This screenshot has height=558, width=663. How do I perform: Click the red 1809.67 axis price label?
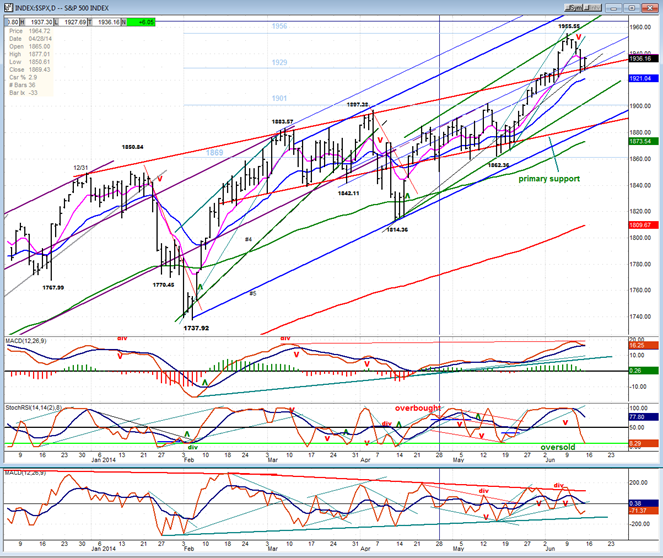click(644, 225)
